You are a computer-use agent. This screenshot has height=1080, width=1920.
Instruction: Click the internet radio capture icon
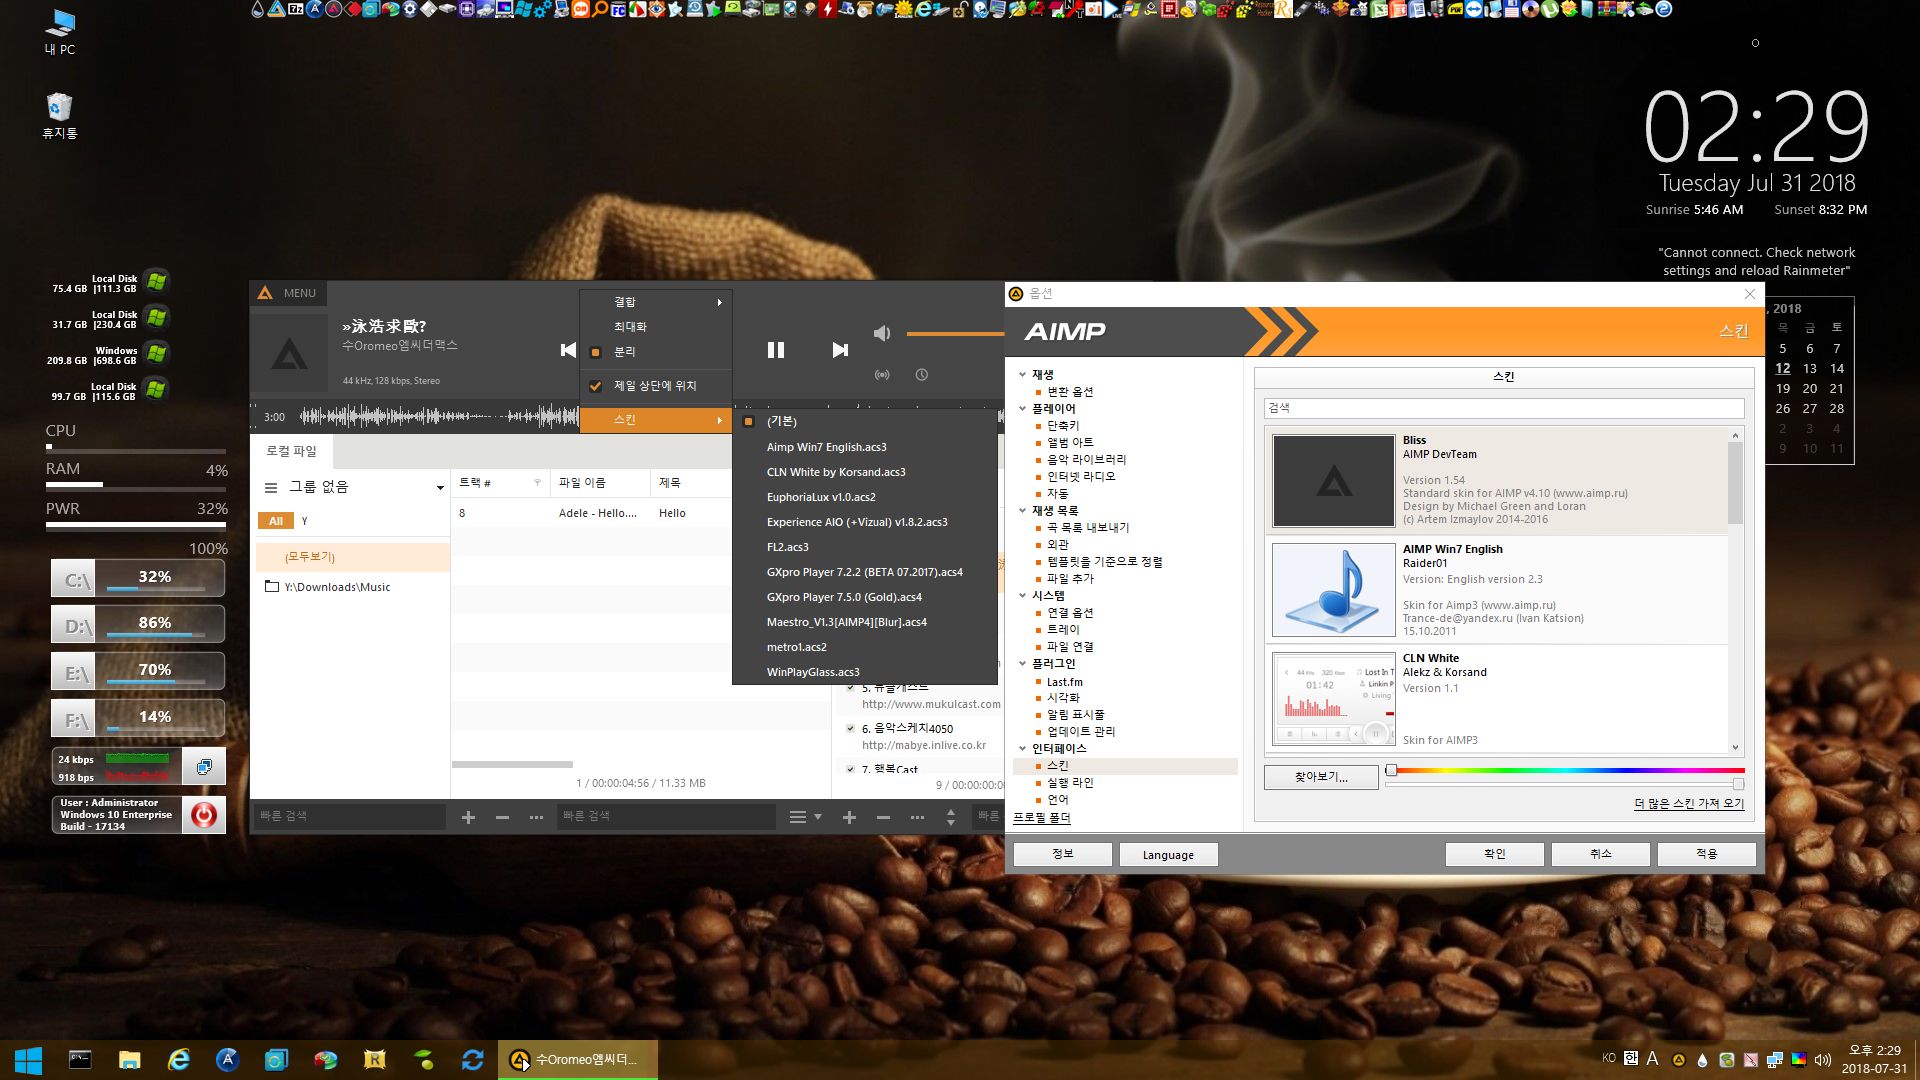(882, 375)
